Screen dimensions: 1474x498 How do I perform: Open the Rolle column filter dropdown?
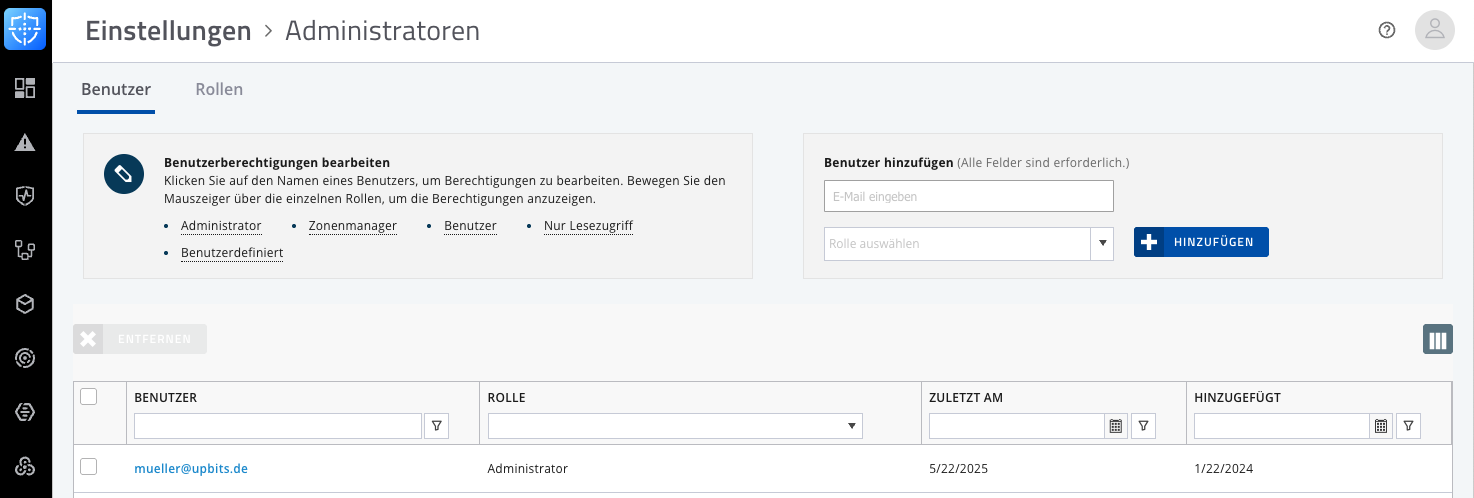675,426
